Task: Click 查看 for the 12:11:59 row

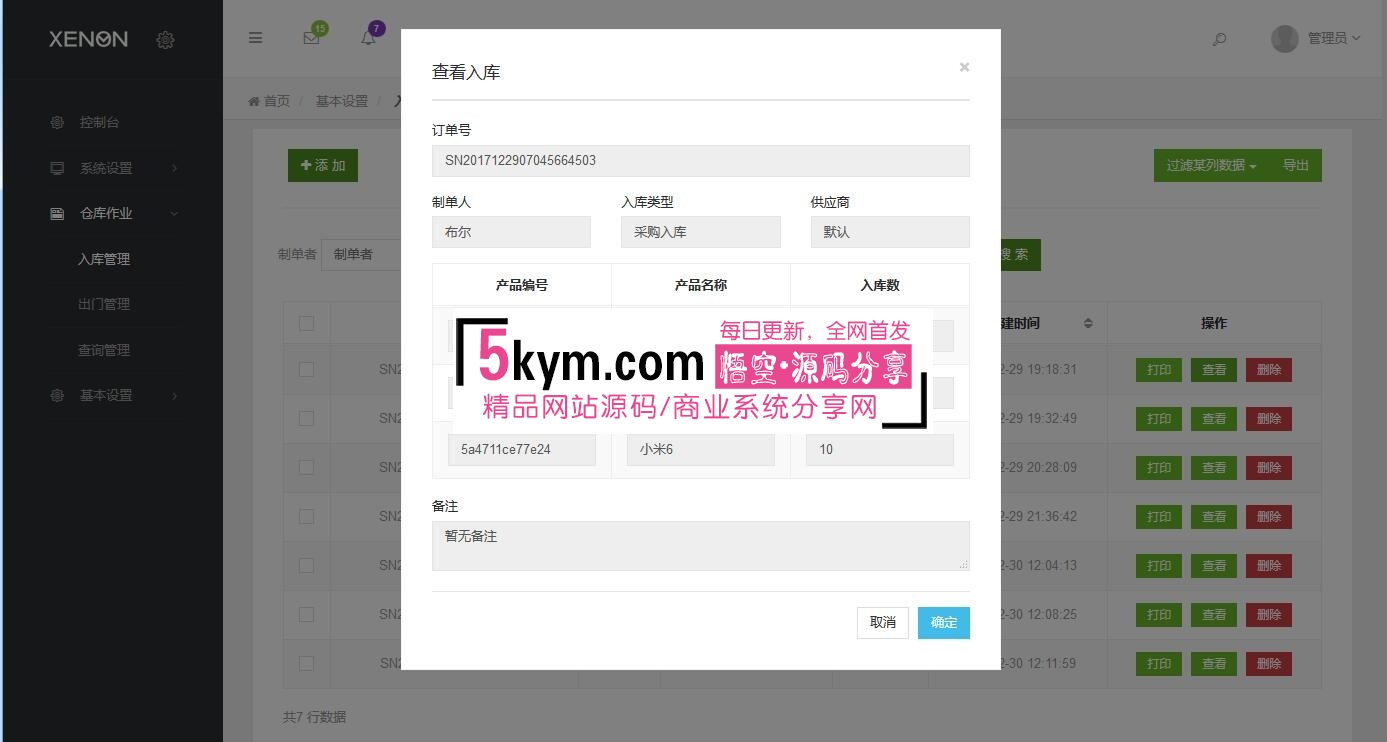Action: (x=1214, y=664)
